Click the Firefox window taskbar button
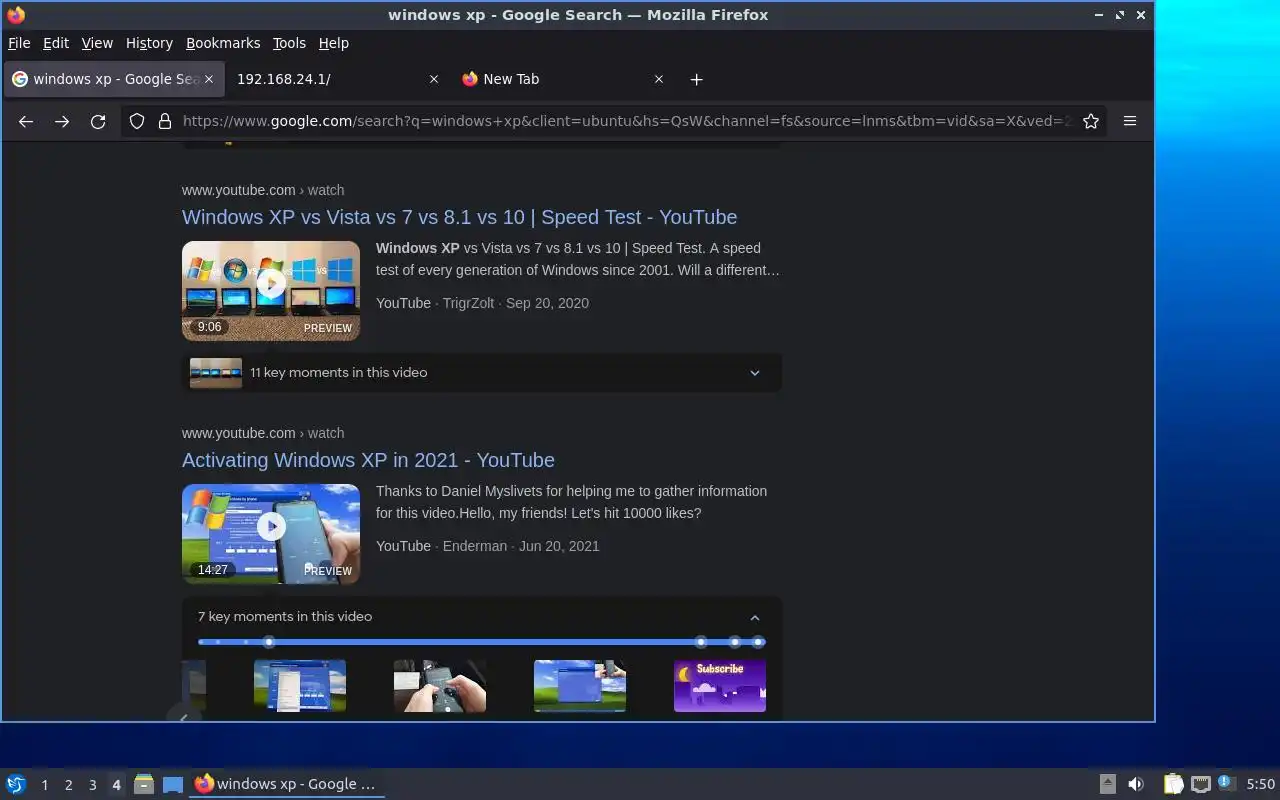This screenshot has height=800, width=1280. (x=287, y=784)
